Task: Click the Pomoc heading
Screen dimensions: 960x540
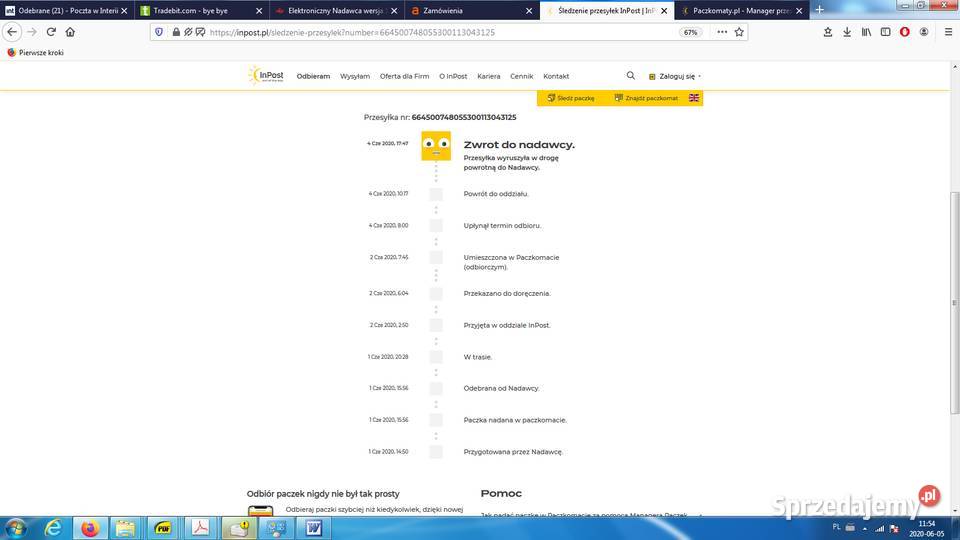Action: coord(501,493)
